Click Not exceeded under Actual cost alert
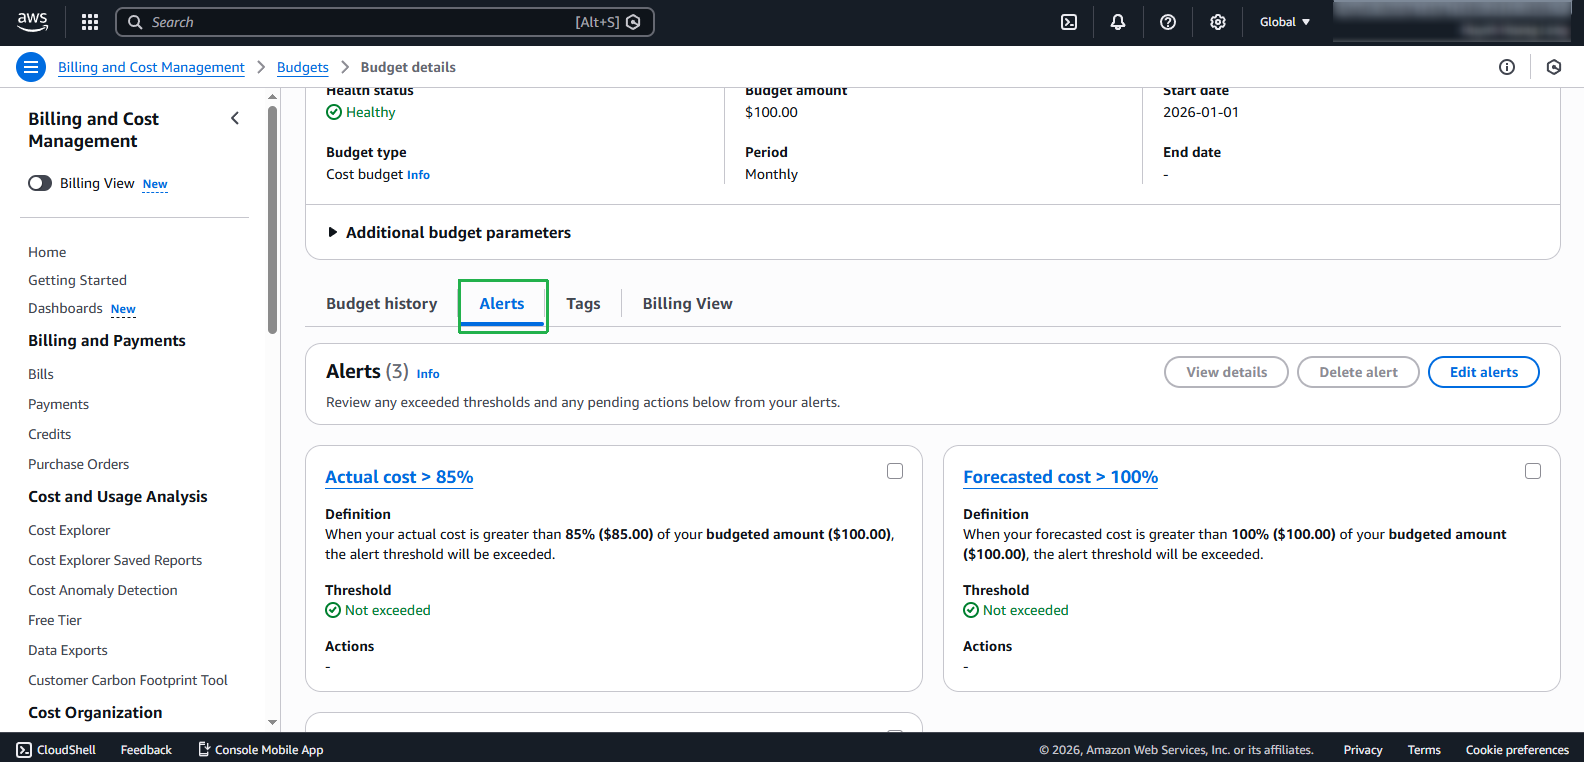 coord(387,610)
